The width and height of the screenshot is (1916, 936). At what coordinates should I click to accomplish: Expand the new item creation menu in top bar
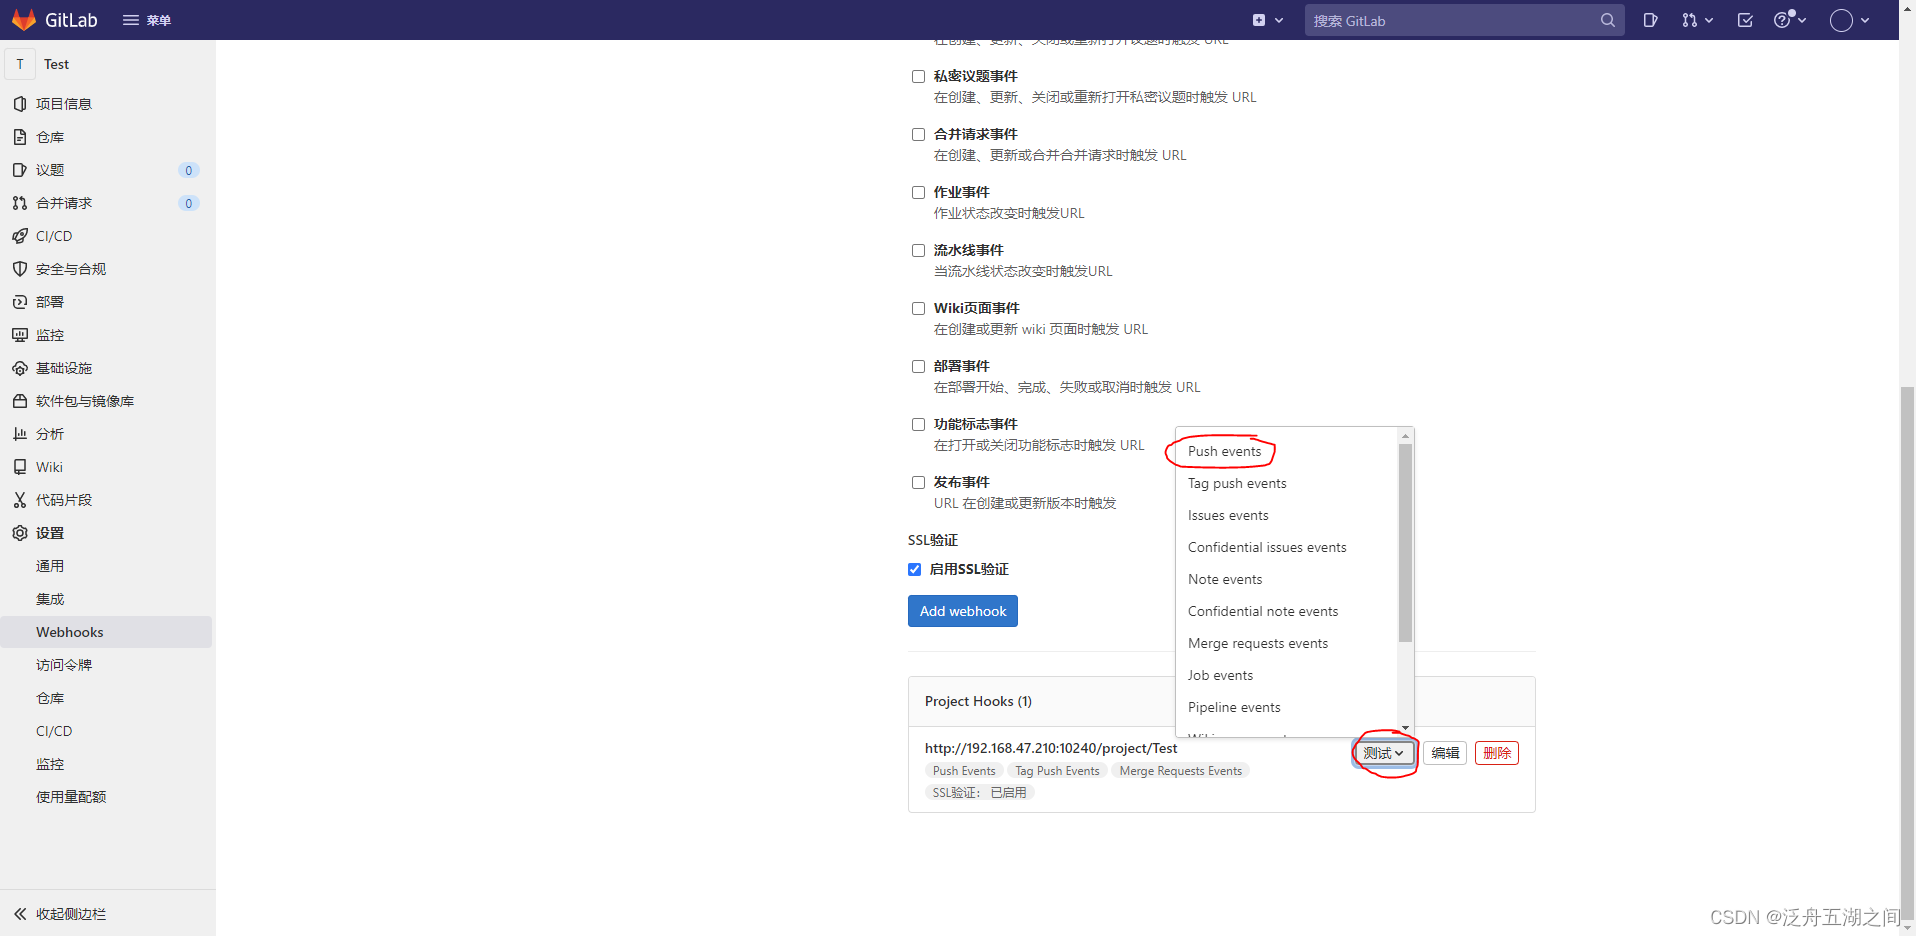point(1266,20)
